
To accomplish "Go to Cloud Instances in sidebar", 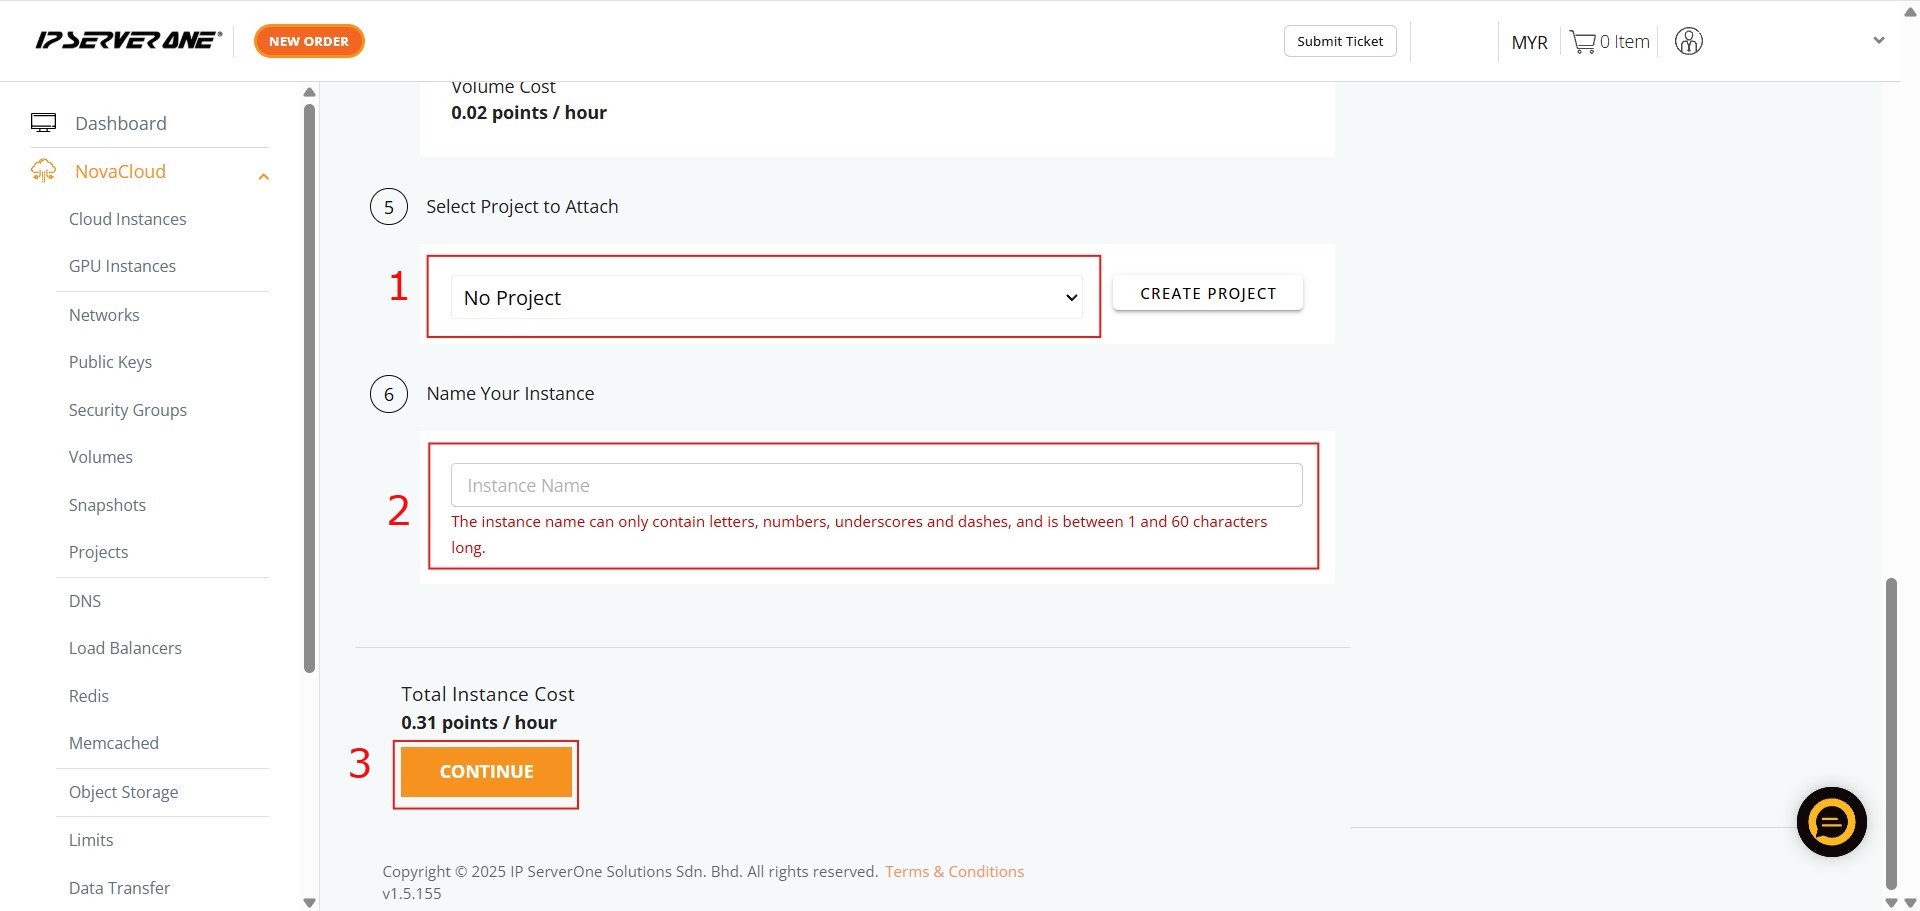I will tap(127, 219).
